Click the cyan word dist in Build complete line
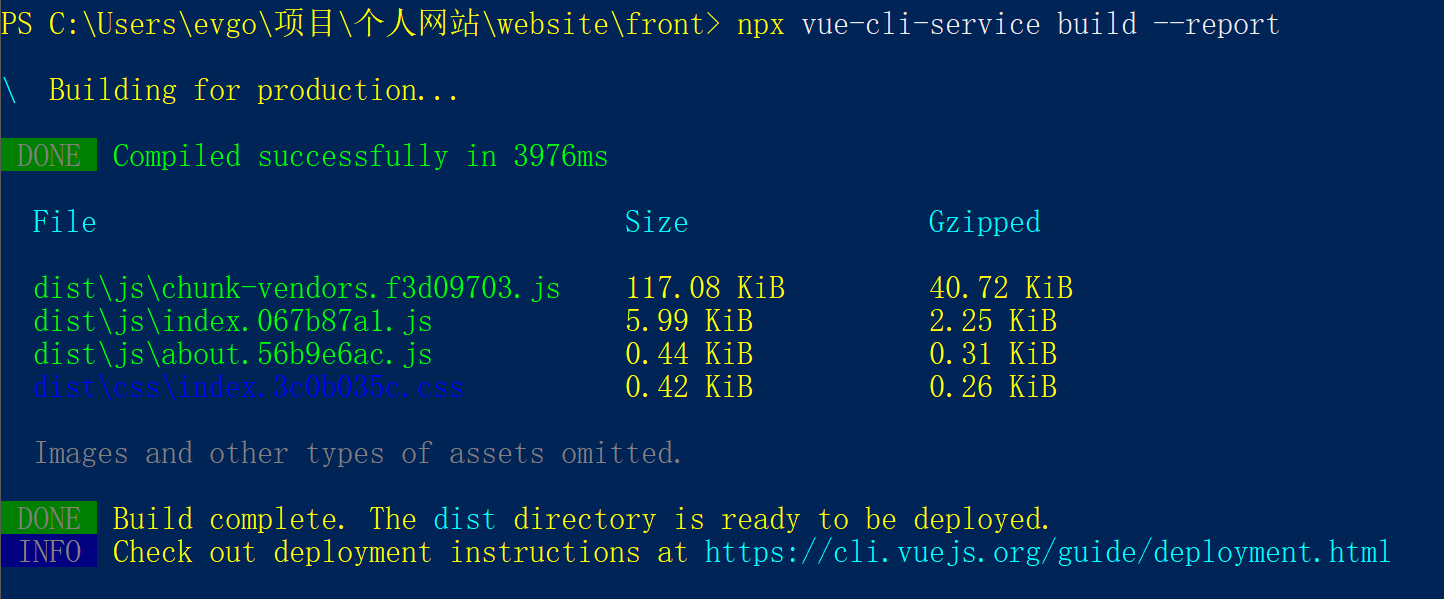 (x=464, y=519)
